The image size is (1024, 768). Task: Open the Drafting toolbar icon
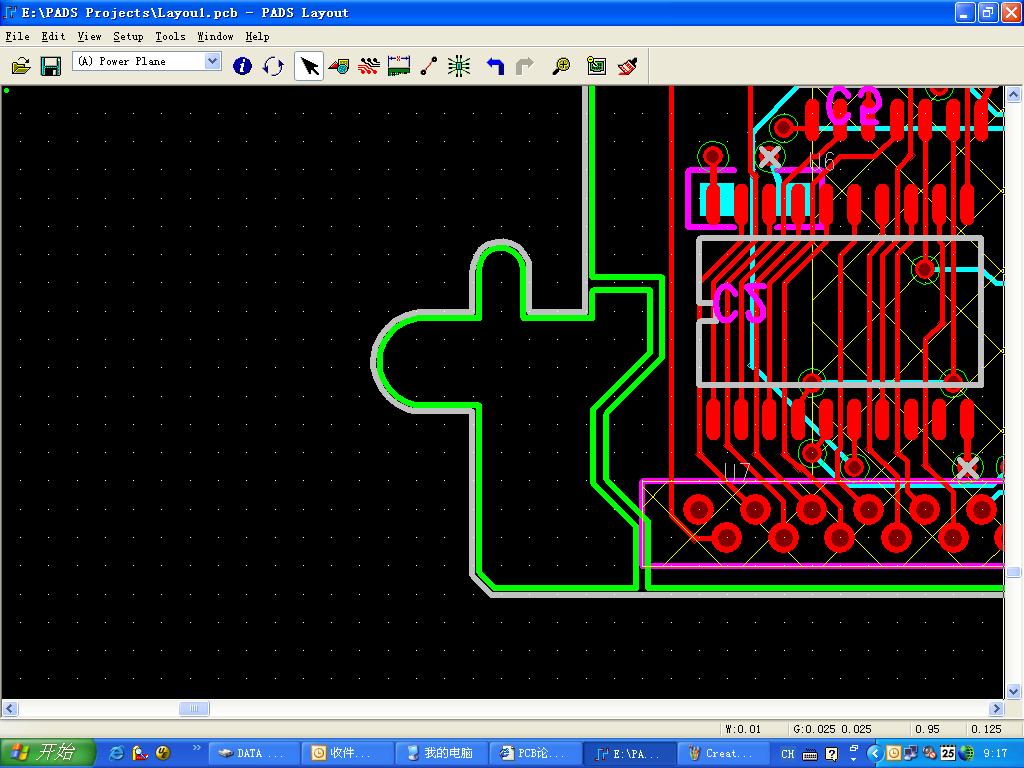[x=339, y=66]
